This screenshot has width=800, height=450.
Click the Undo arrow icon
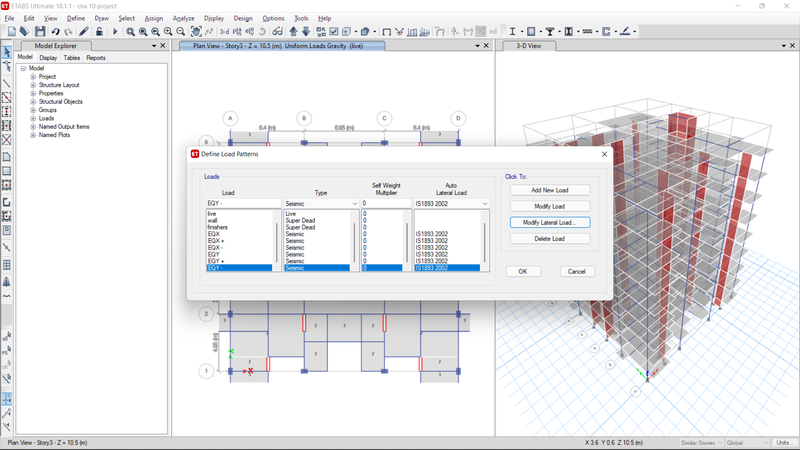(55, 32)
